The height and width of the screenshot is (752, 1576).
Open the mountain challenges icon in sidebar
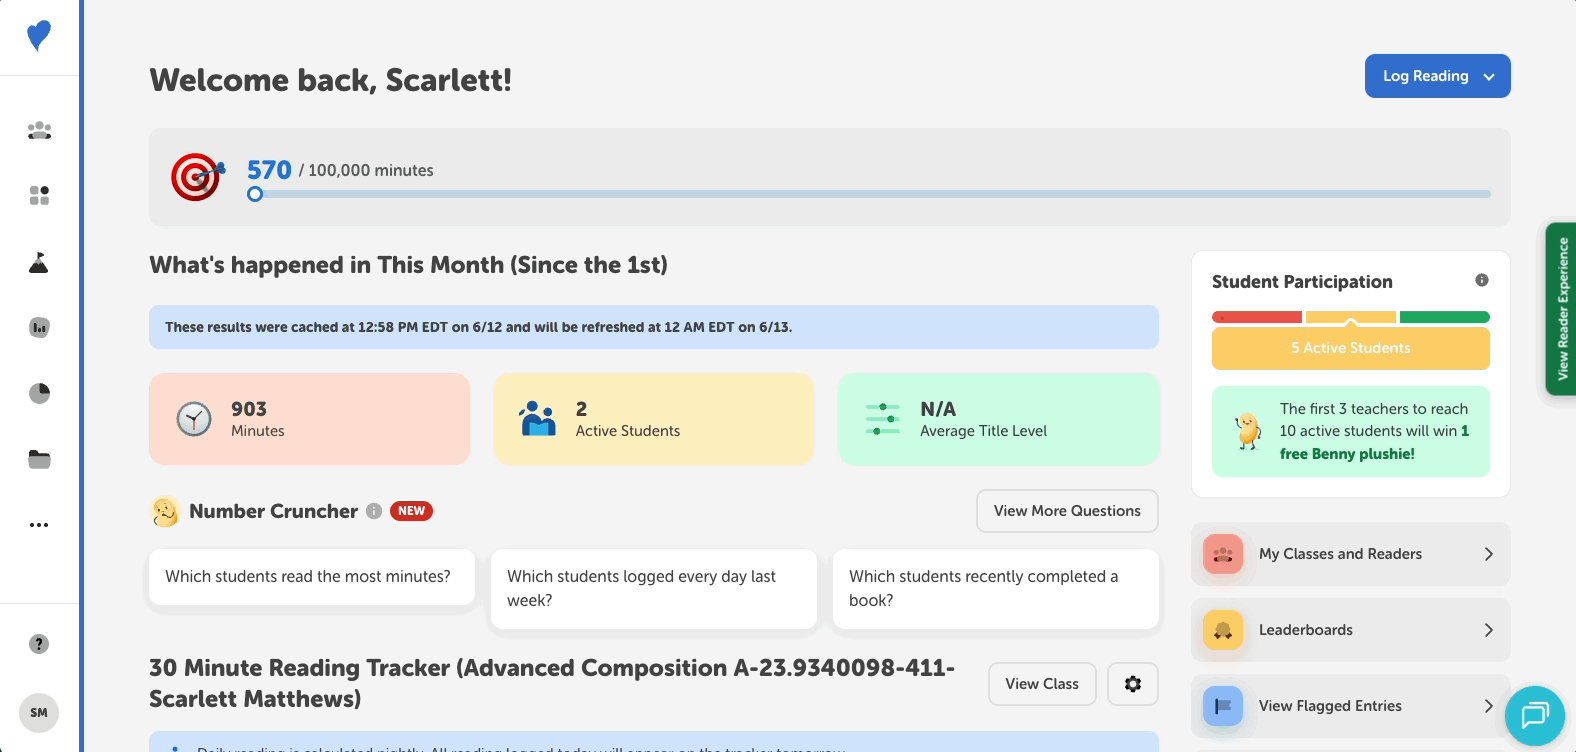pos(39,262)
